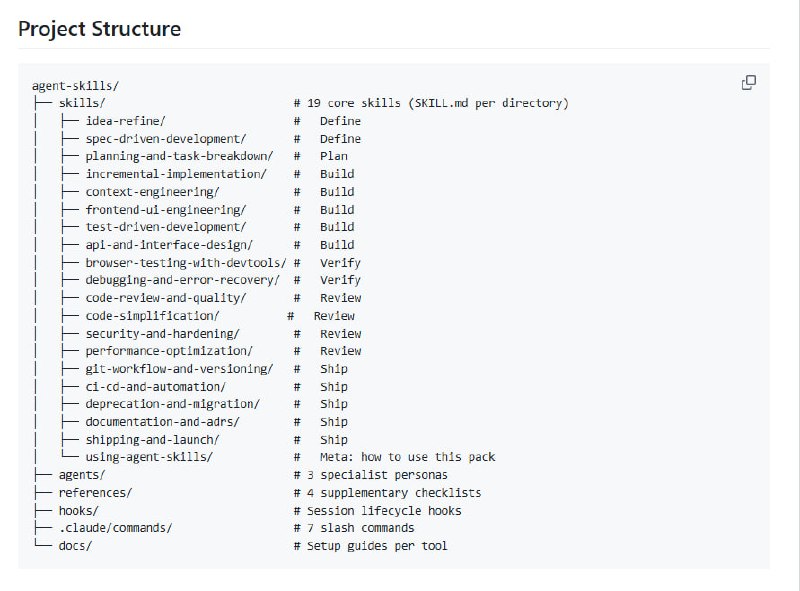
Task: Click the security-and-hardening/ entry
Action: 162,334
